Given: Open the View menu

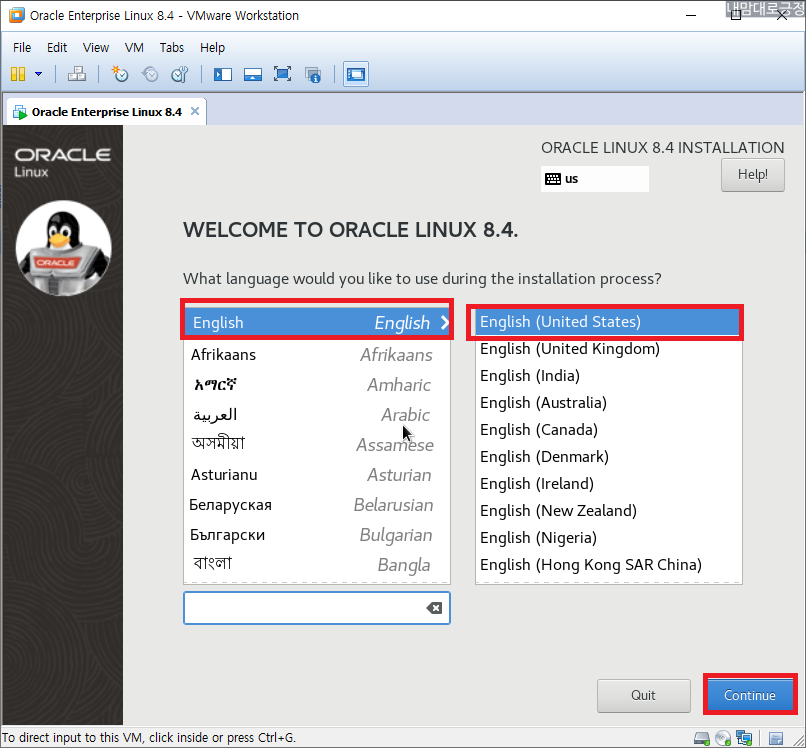Looking at the screenshot, I should (96, 48).
